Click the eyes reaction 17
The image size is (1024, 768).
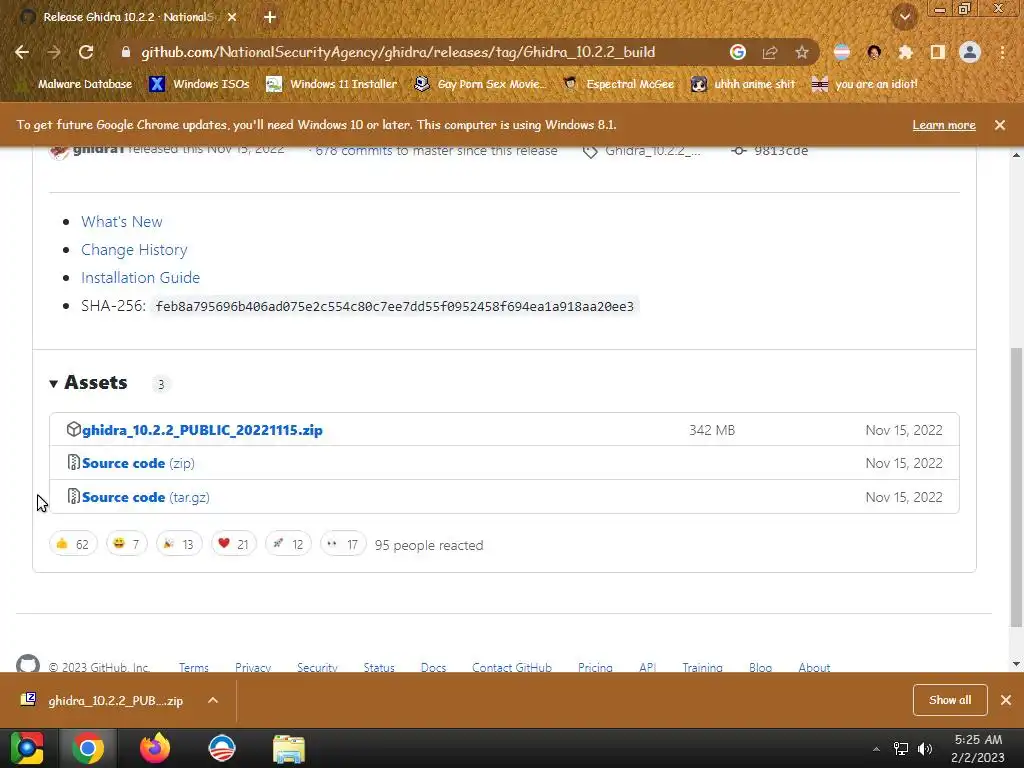click(343, 544)
